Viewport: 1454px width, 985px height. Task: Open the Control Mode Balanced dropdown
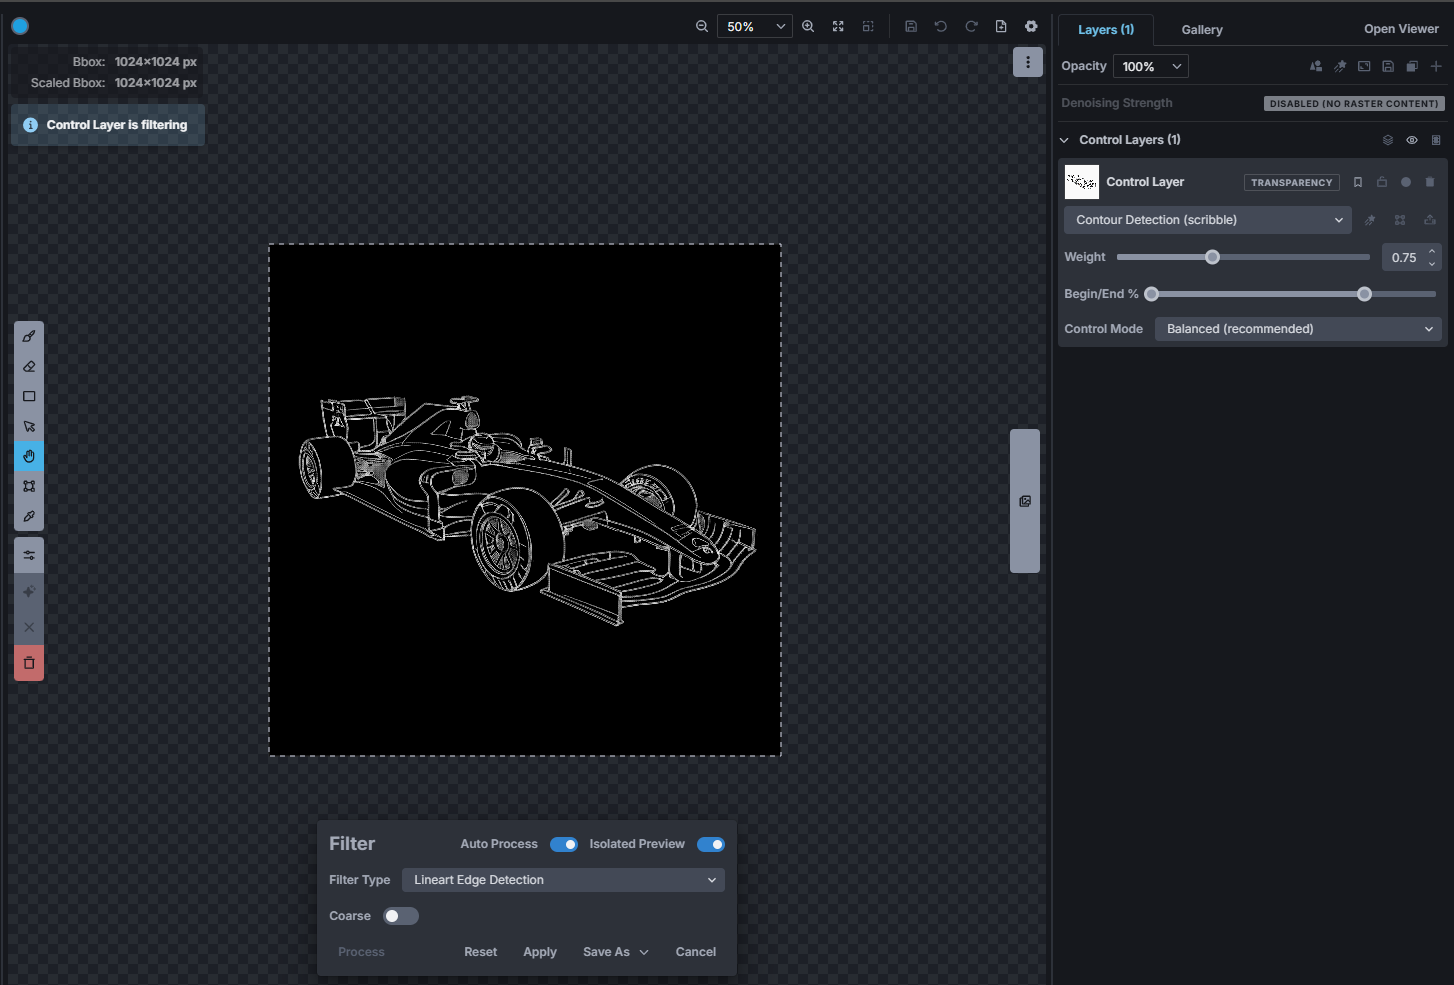tap(1298, 329)
